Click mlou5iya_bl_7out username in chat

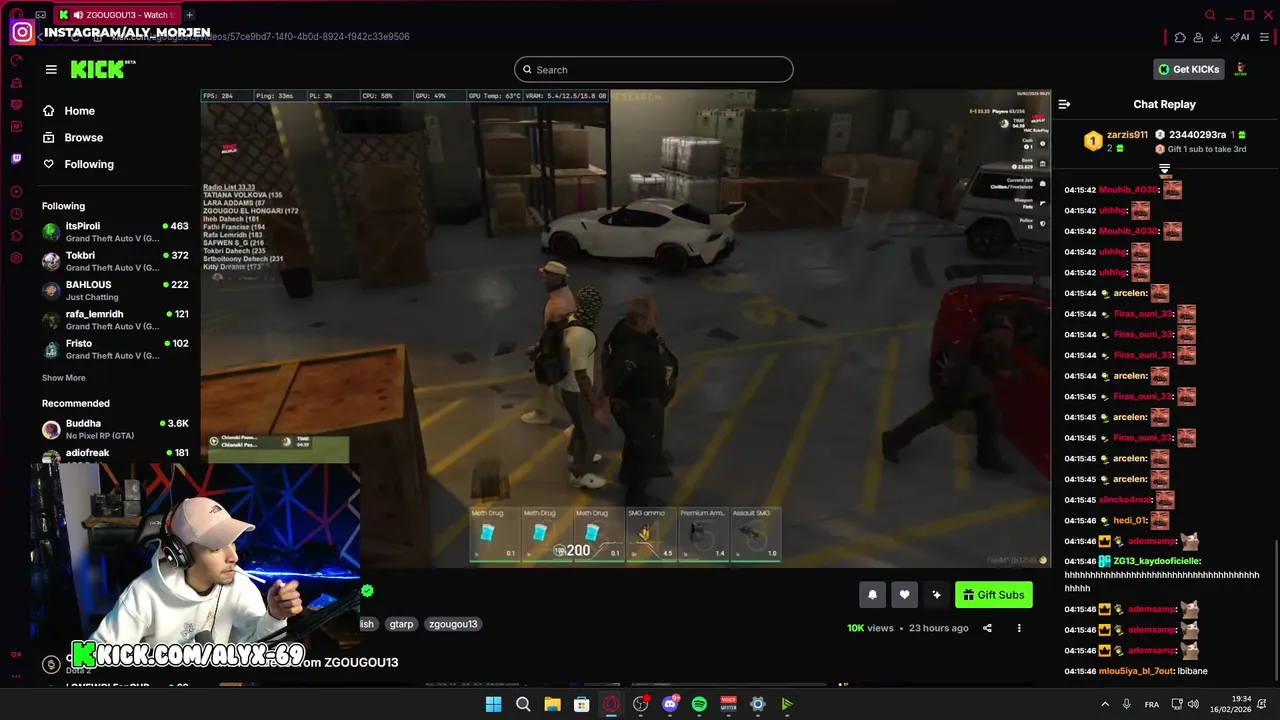point(1136,671)
